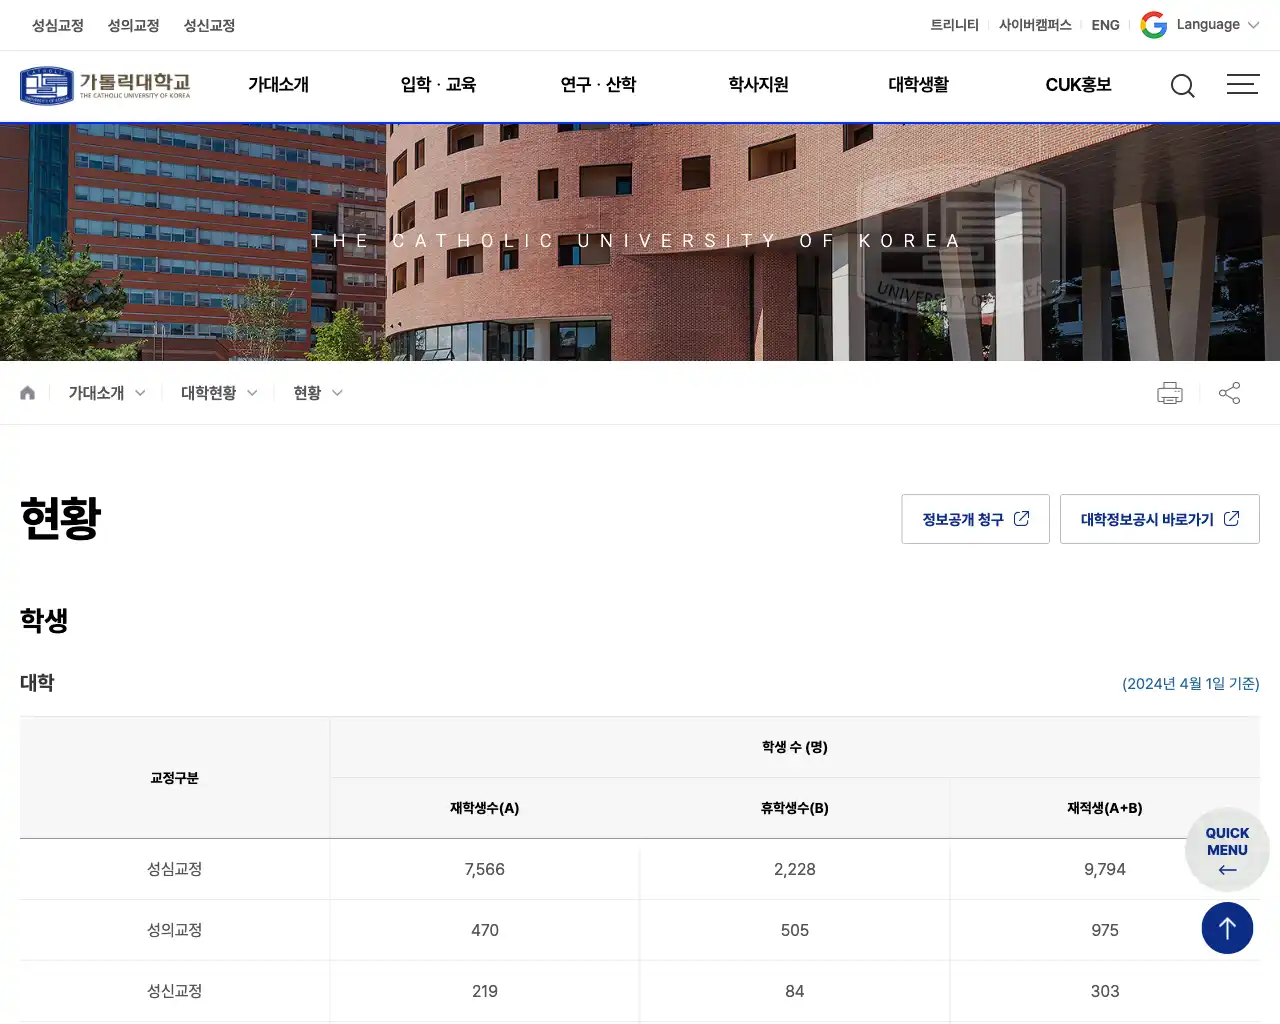1280x1024 pixels.
Task: Click the 휴학생수(B) column header
Action: click(x=795, y=808)
